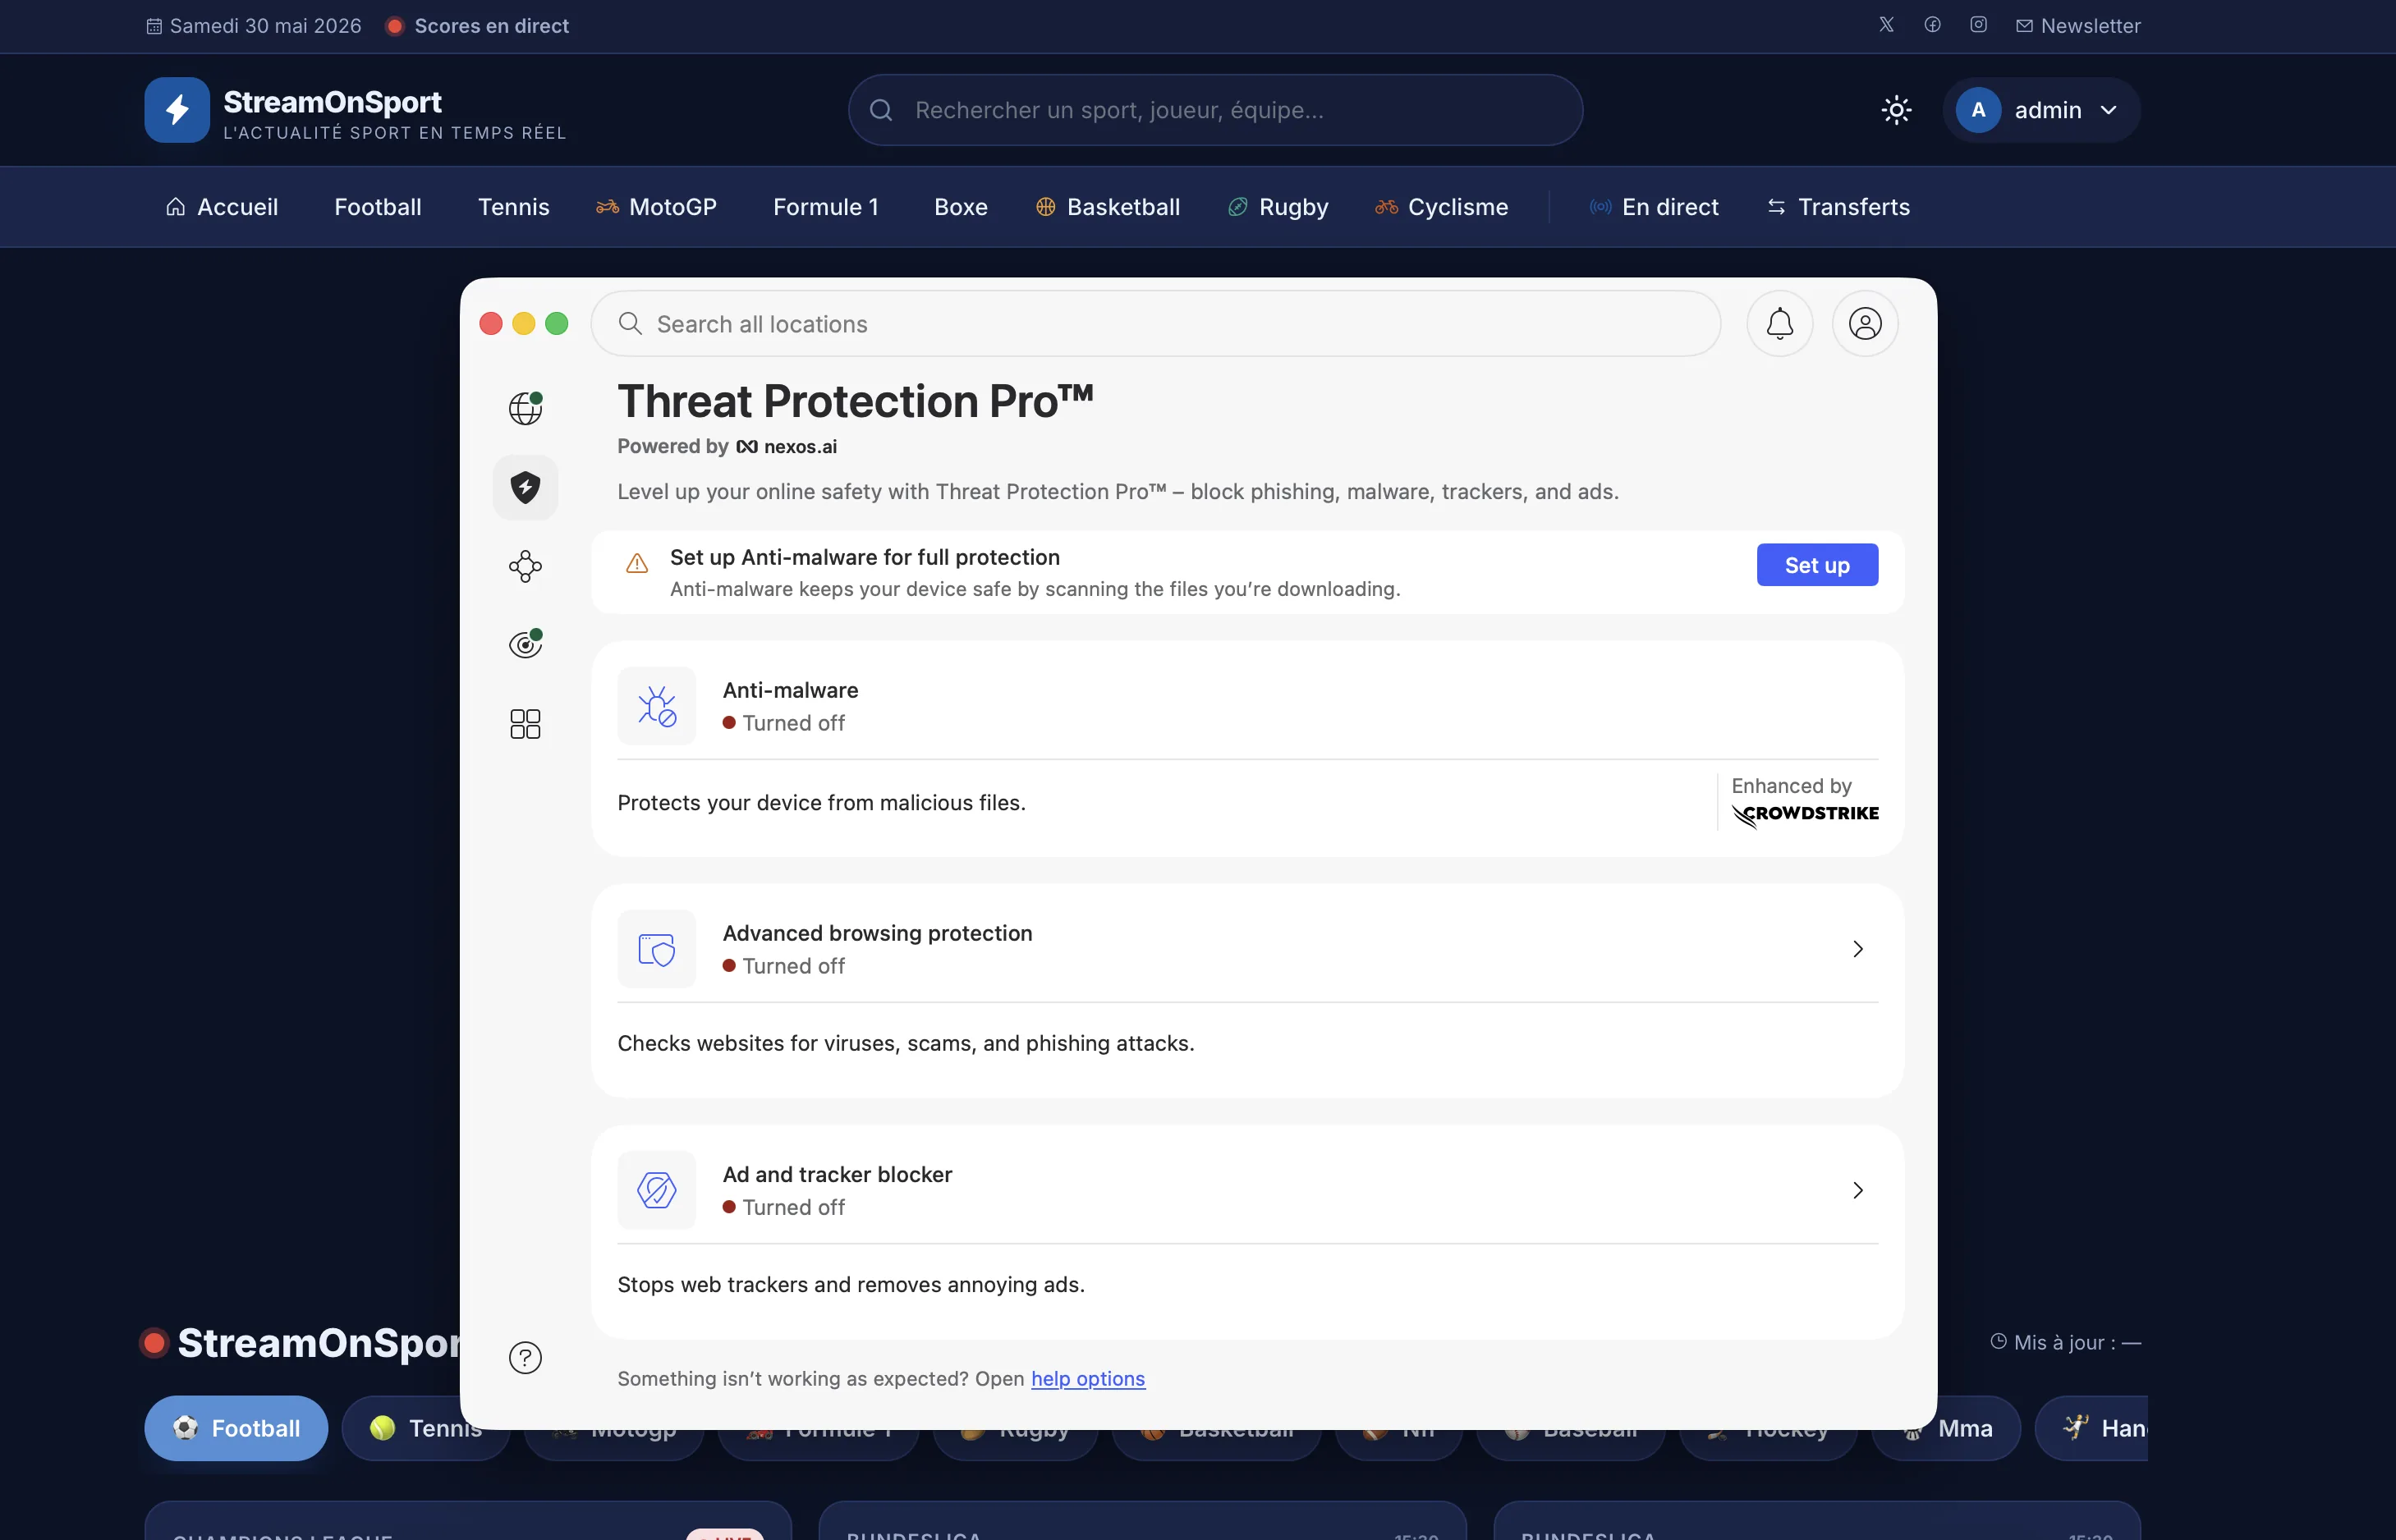This screenshot has height=1540, width=2396.
Task: Click the StreamOnSport lightning logo
Action: (x=177, y=110)
